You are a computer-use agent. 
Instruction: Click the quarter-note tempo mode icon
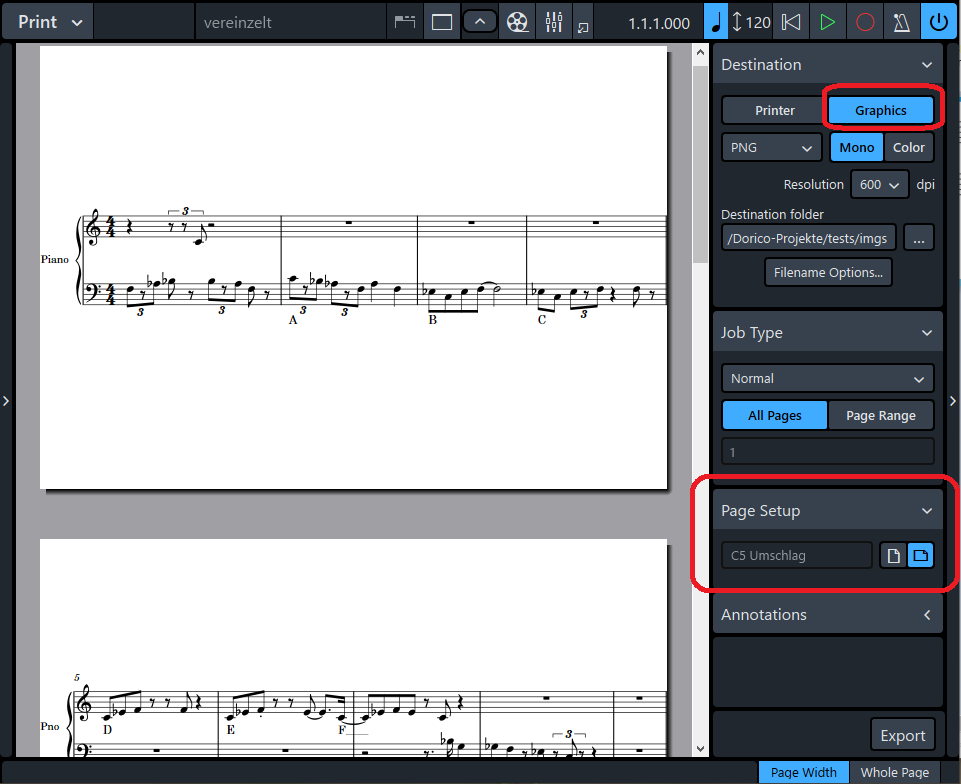point(716,23)
